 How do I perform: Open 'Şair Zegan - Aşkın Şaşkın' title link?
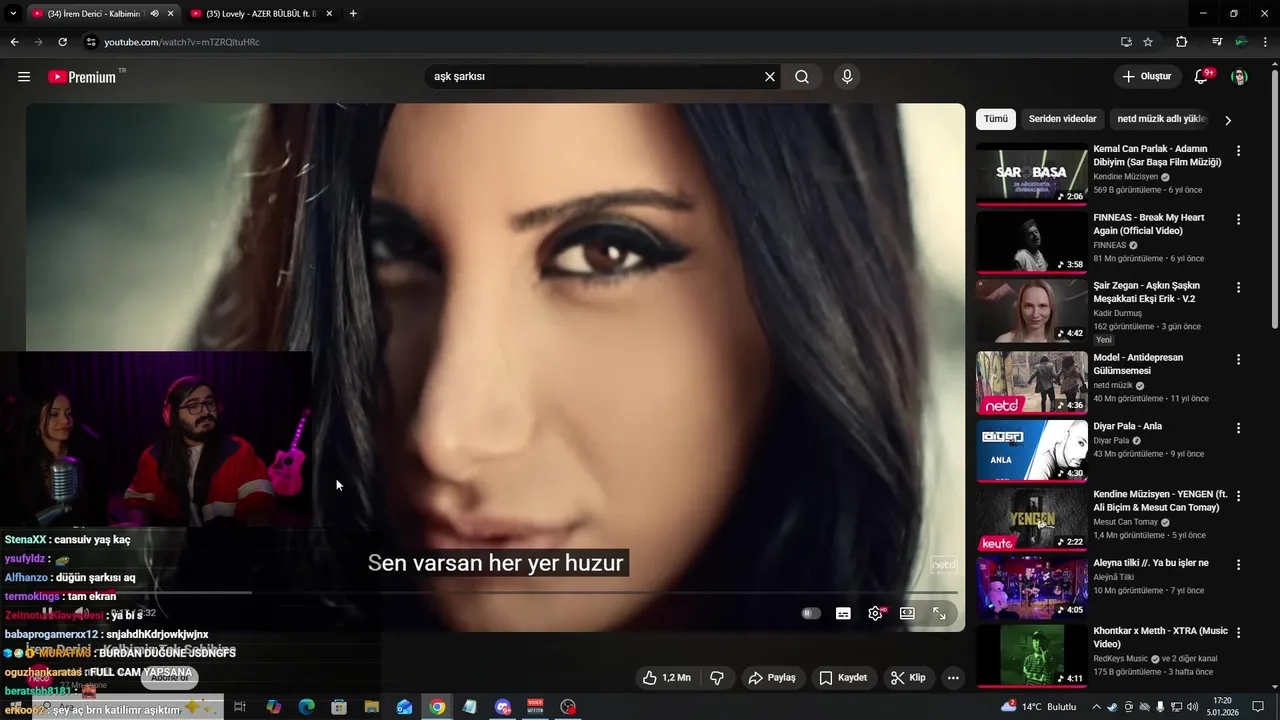[x=1147, y=292]
